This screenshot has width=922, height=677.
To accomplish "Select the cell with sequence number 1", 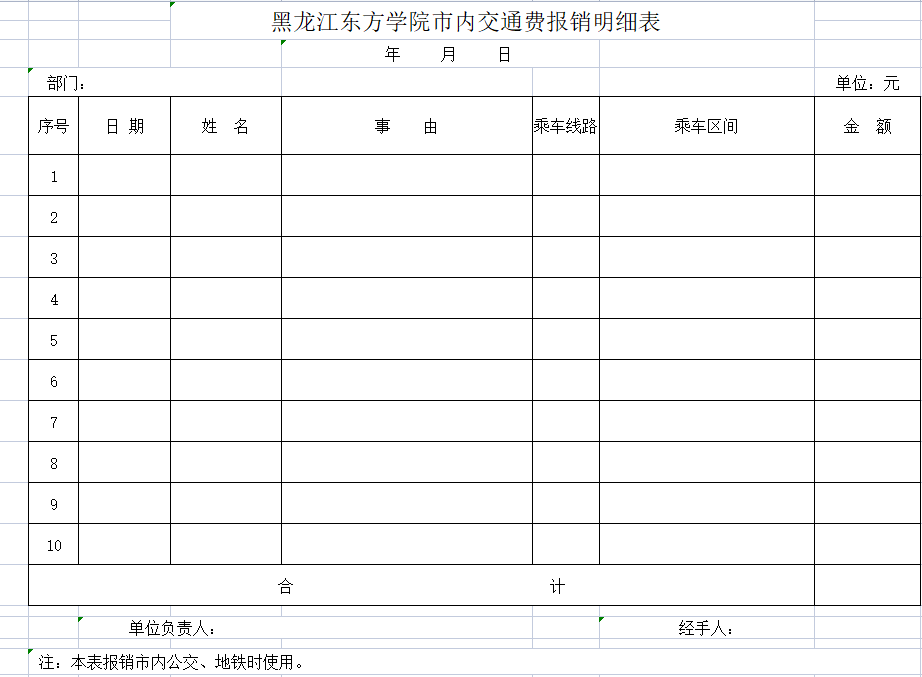I will pos(54,175).
